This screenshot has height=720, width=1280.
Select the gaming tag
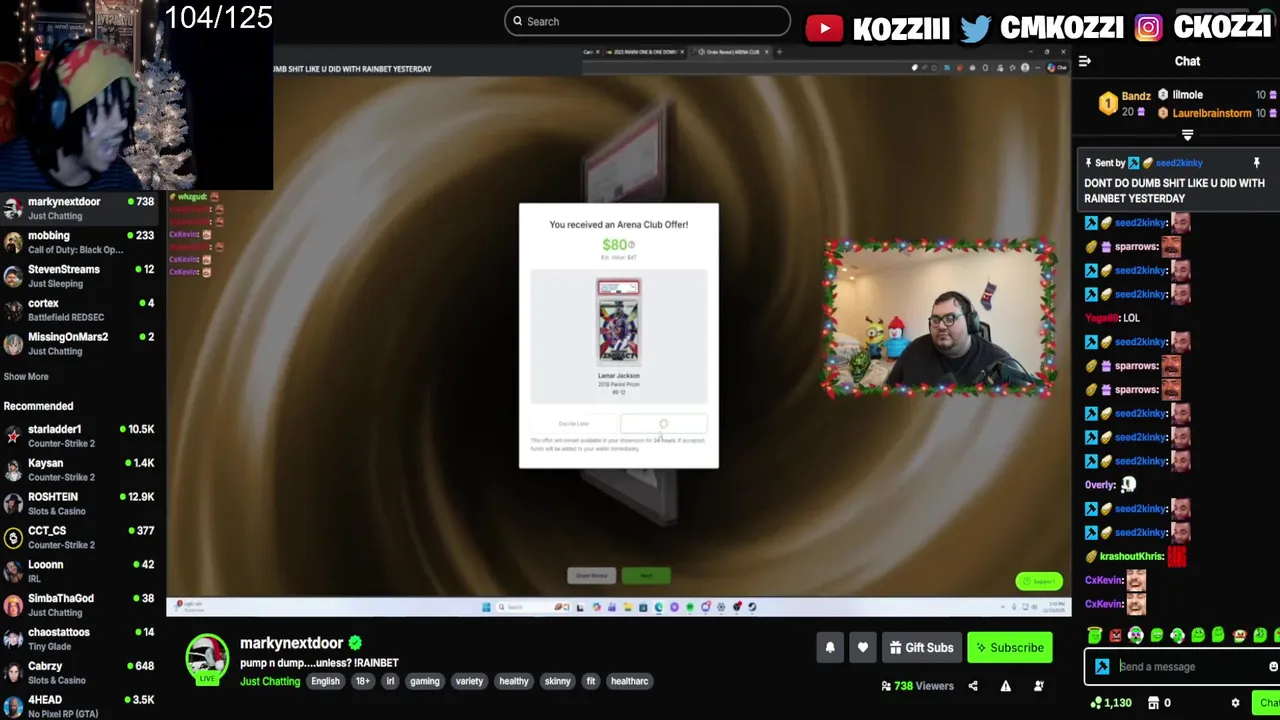[x=424, y=682]
